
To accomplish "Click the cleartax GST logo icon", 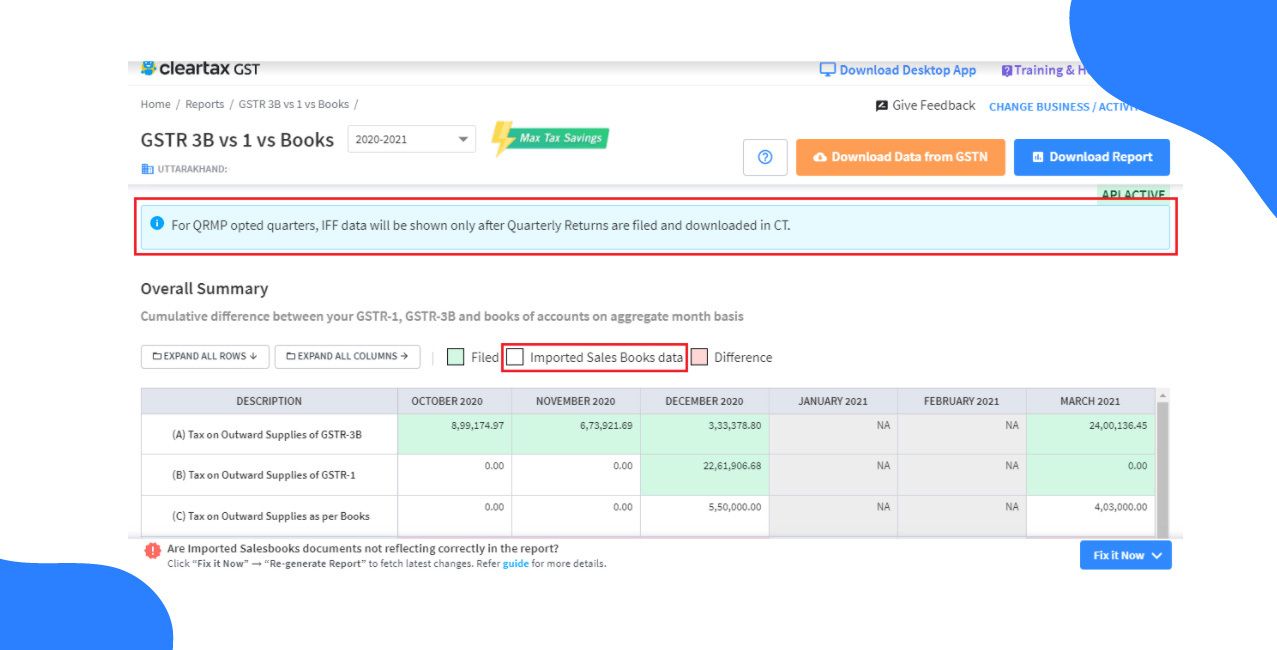I will coord(150,67).
